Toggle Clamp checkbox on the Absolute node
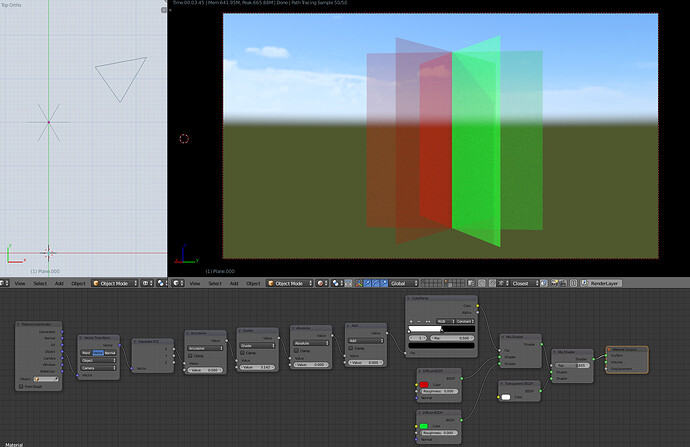Screen dimensions: 690x447 [x=296, y=351]
